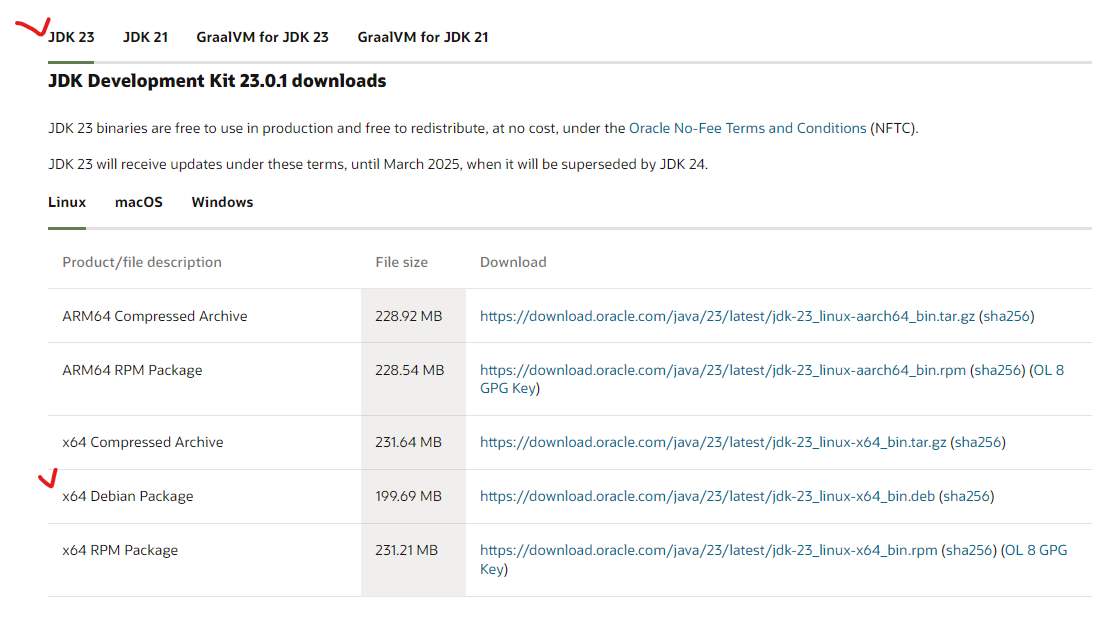Click the 'ARM64 RPM Package' description cell

205,379
